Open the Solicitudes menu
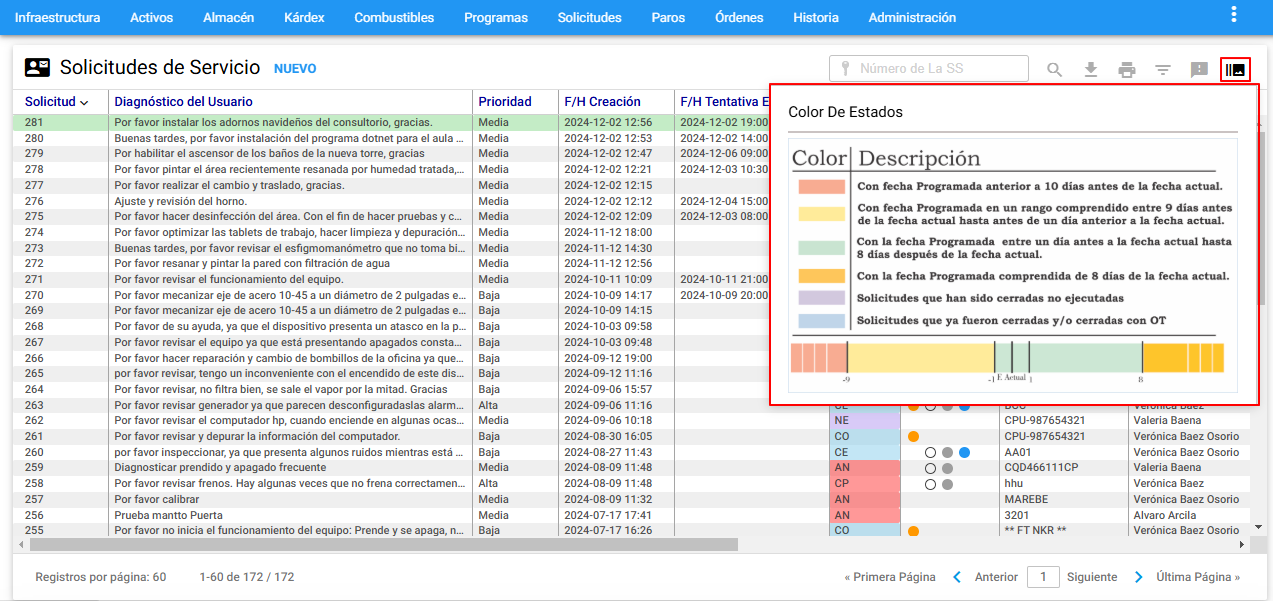Image resolution: width=1273 pixels, height=601 pixels. [x=590, y=17]
